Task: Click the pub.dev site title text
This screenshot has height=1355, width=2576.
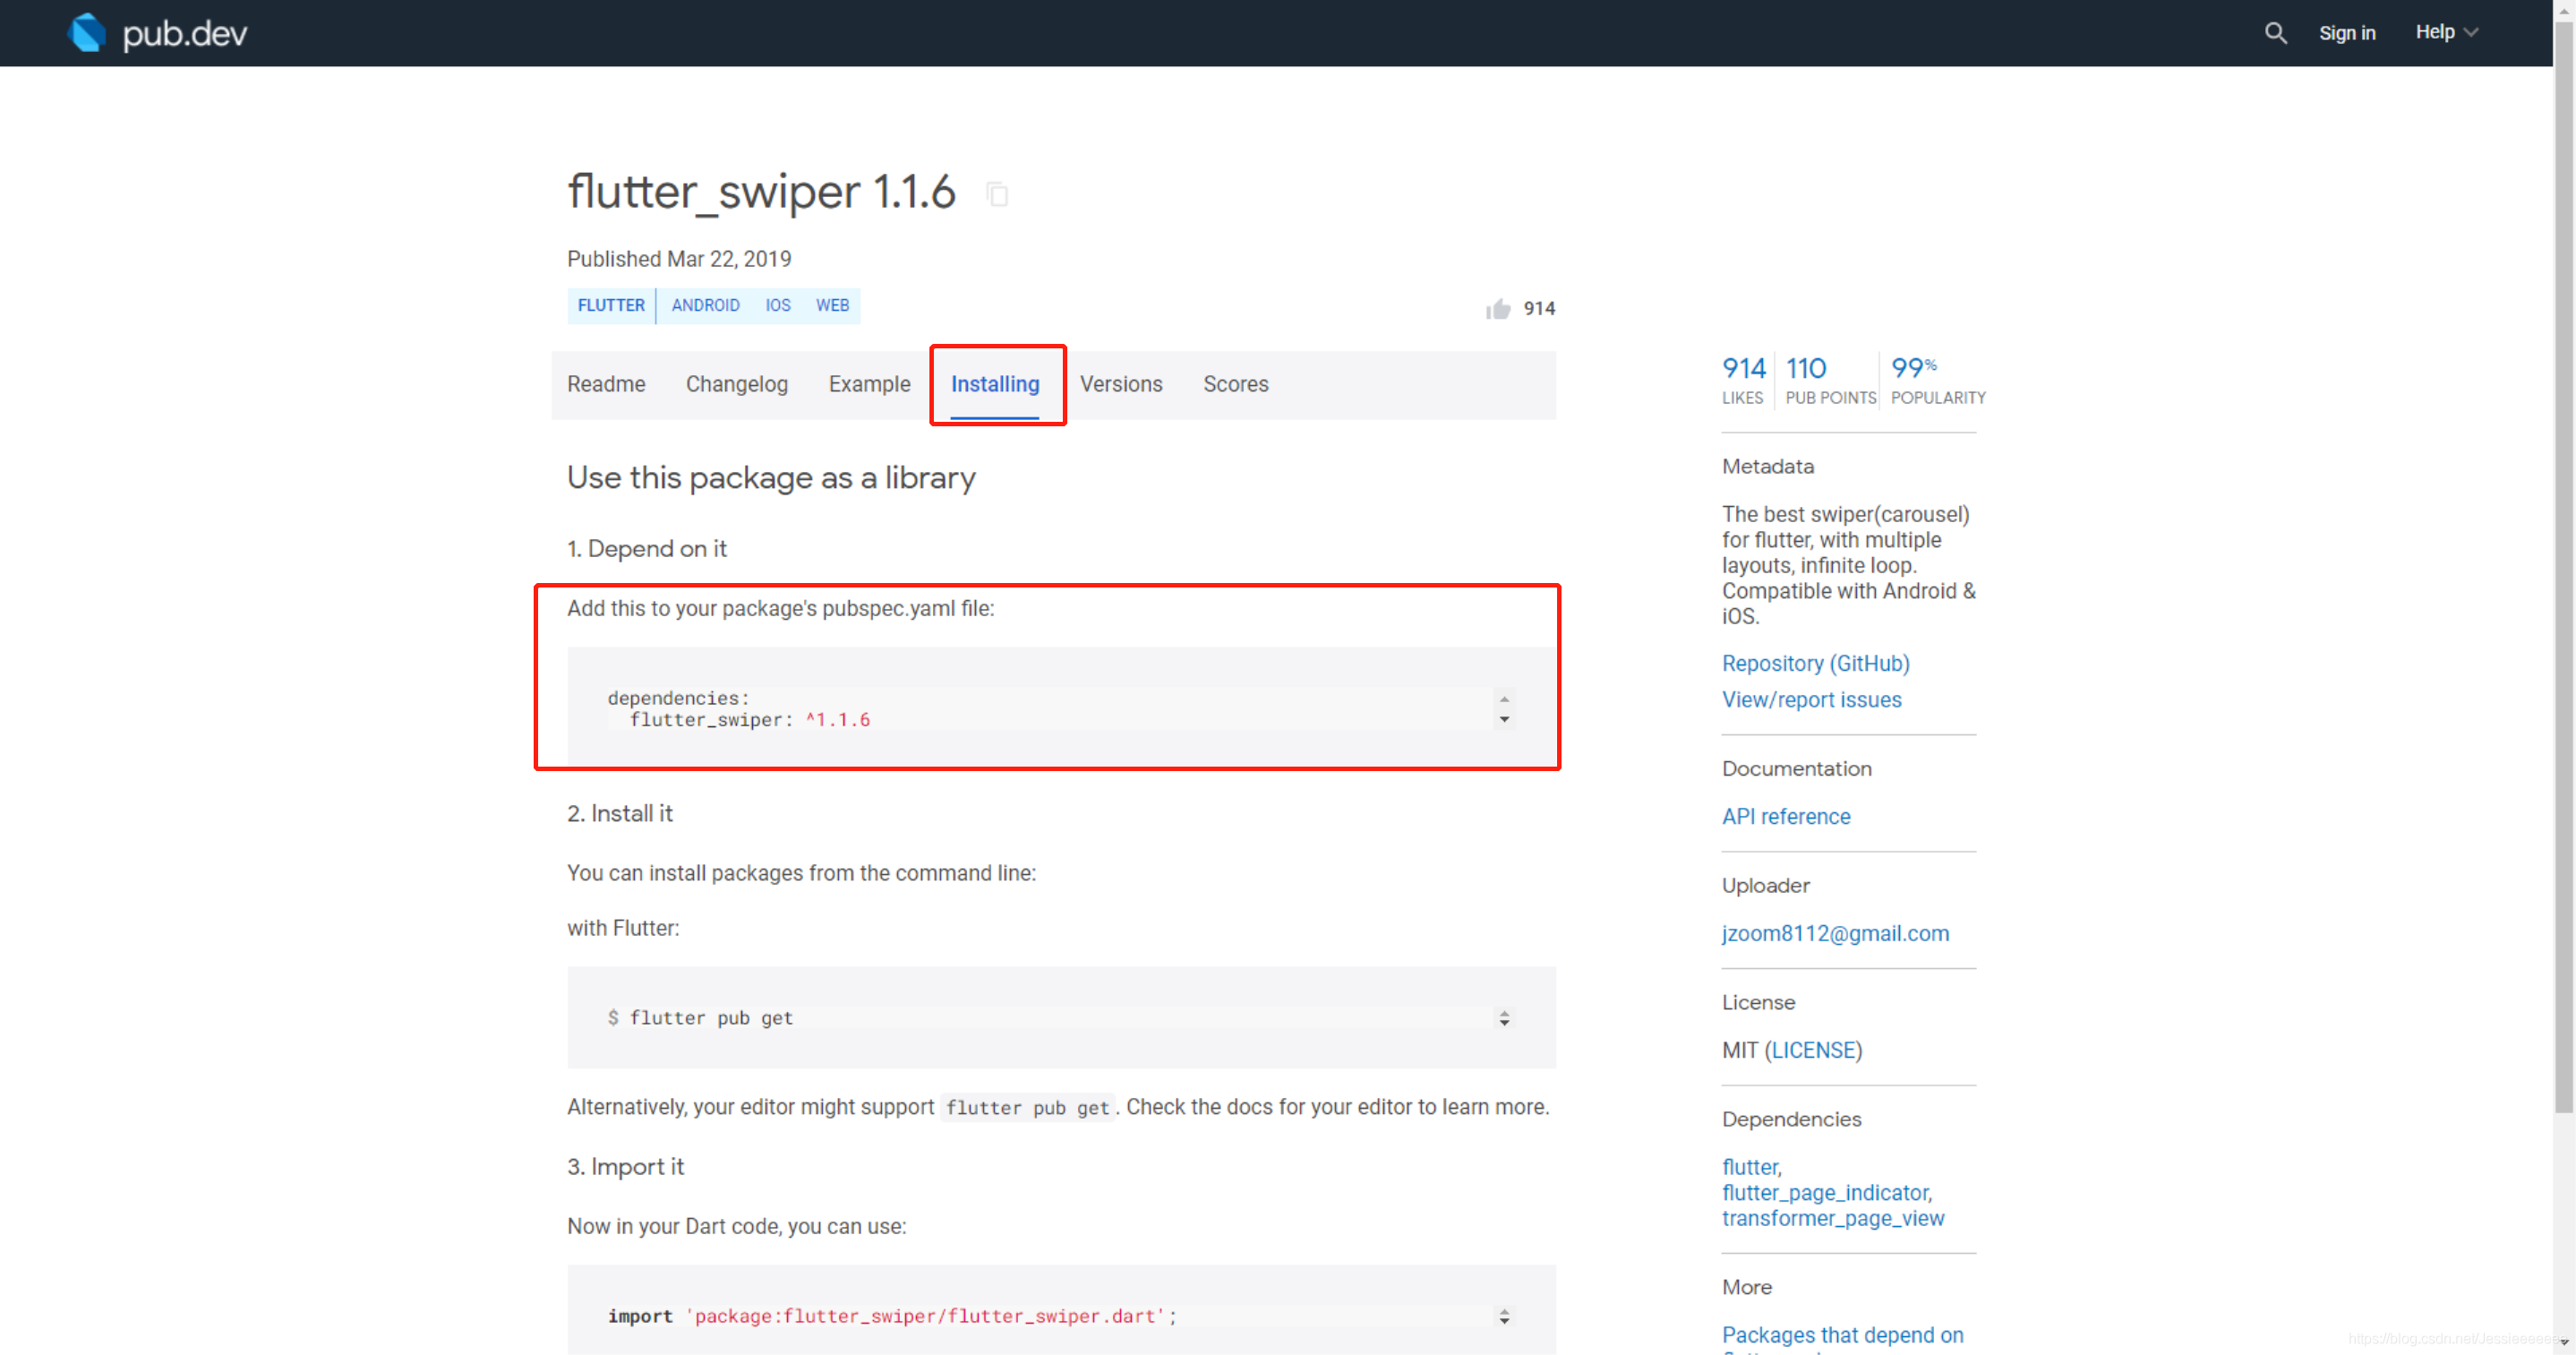Action: (x=184, y=34)
